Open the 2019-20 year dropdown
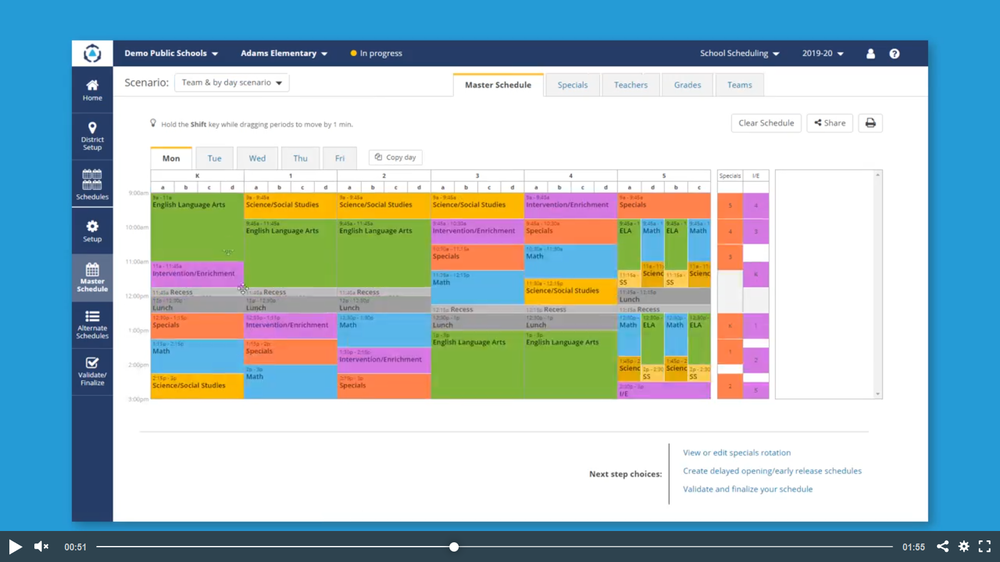The image size is (1000, 562). 823,54
